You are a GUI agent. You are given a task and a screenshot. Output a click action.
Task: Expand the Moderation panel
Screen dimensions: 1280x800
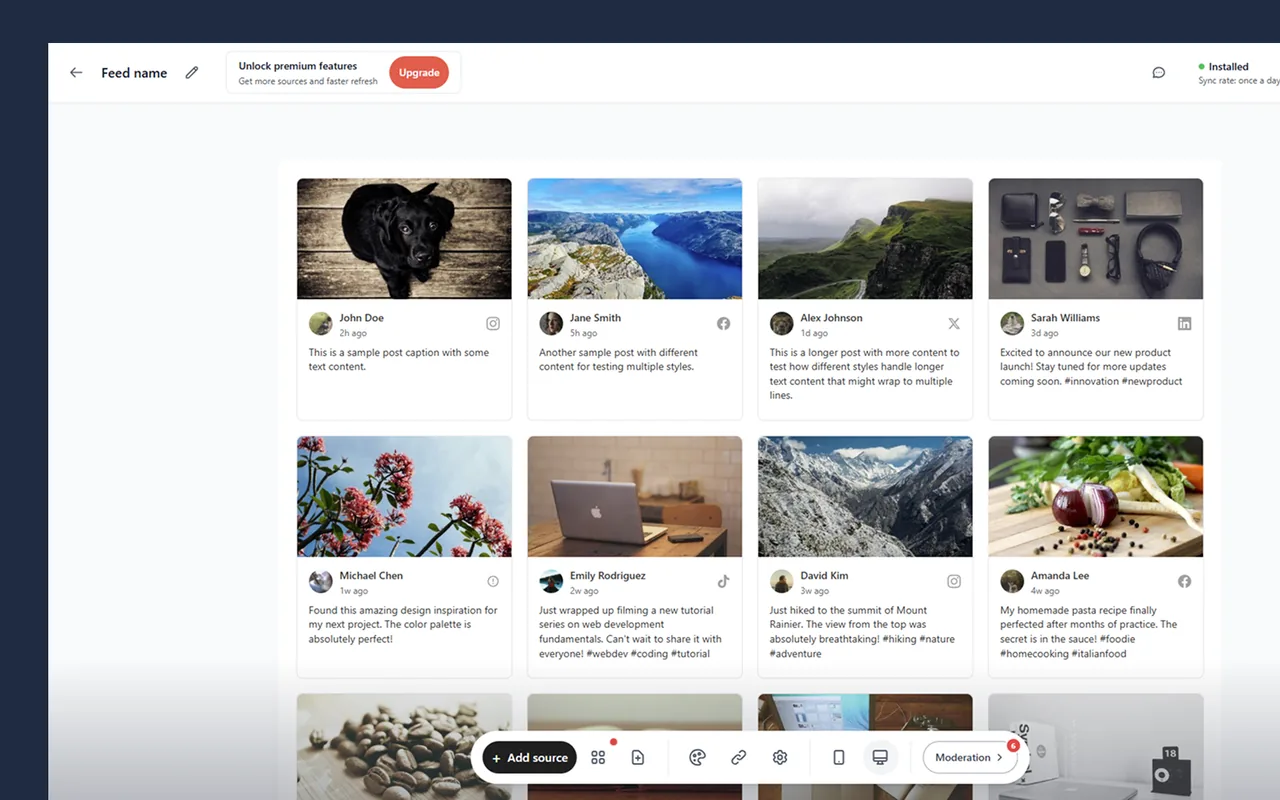tap(969, 758)
